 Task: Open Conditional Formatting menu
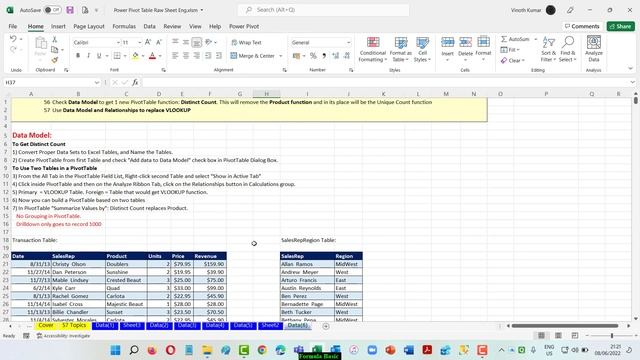point(372,49)
